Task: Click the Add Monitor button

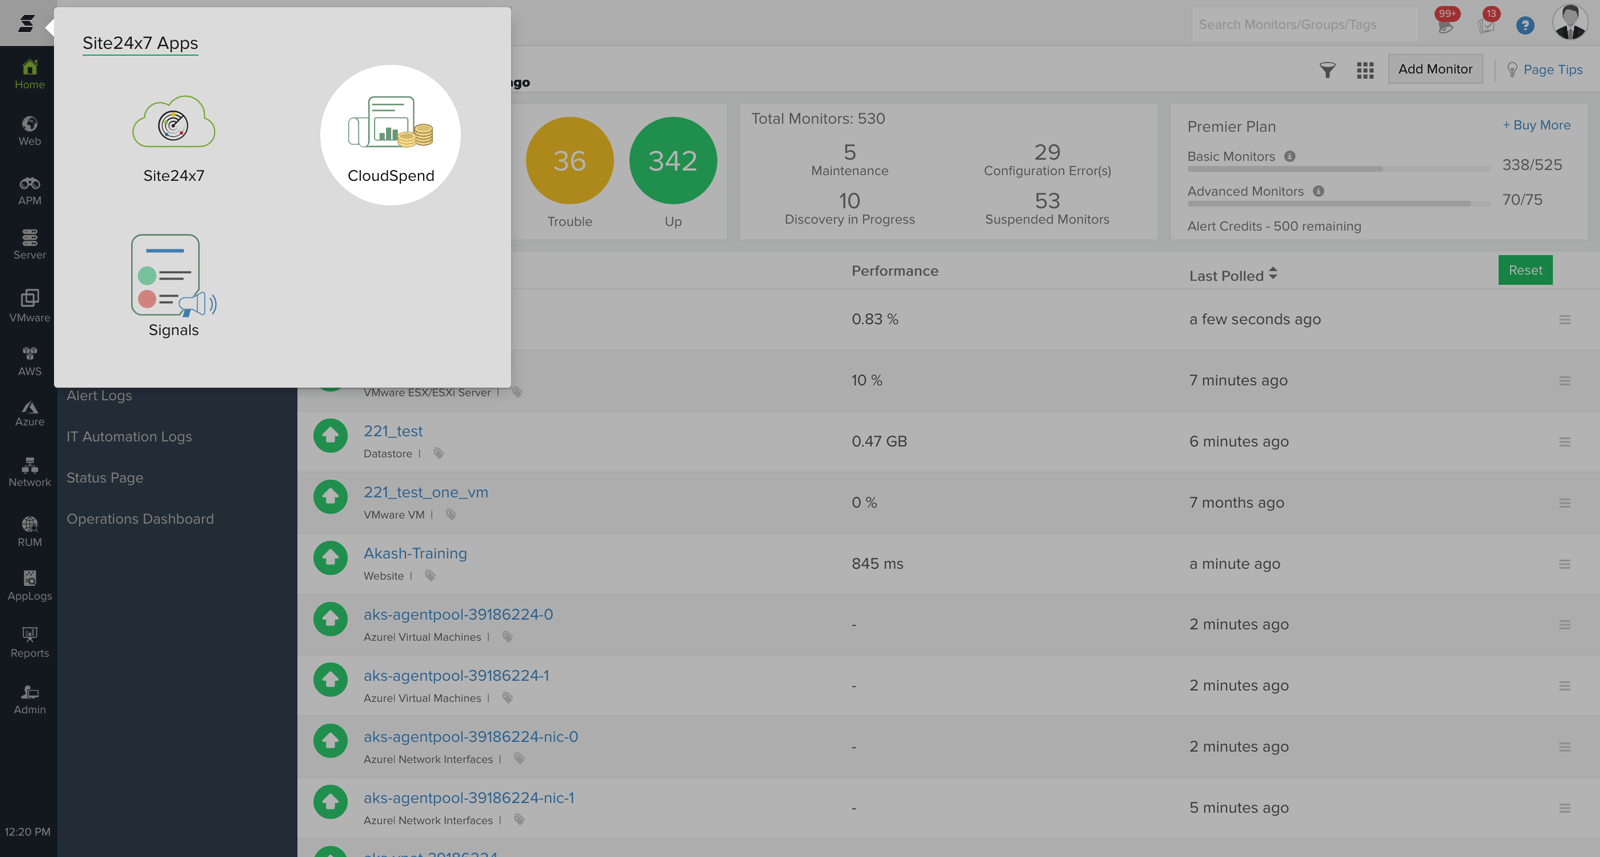Action: [x=1435, y=69]
